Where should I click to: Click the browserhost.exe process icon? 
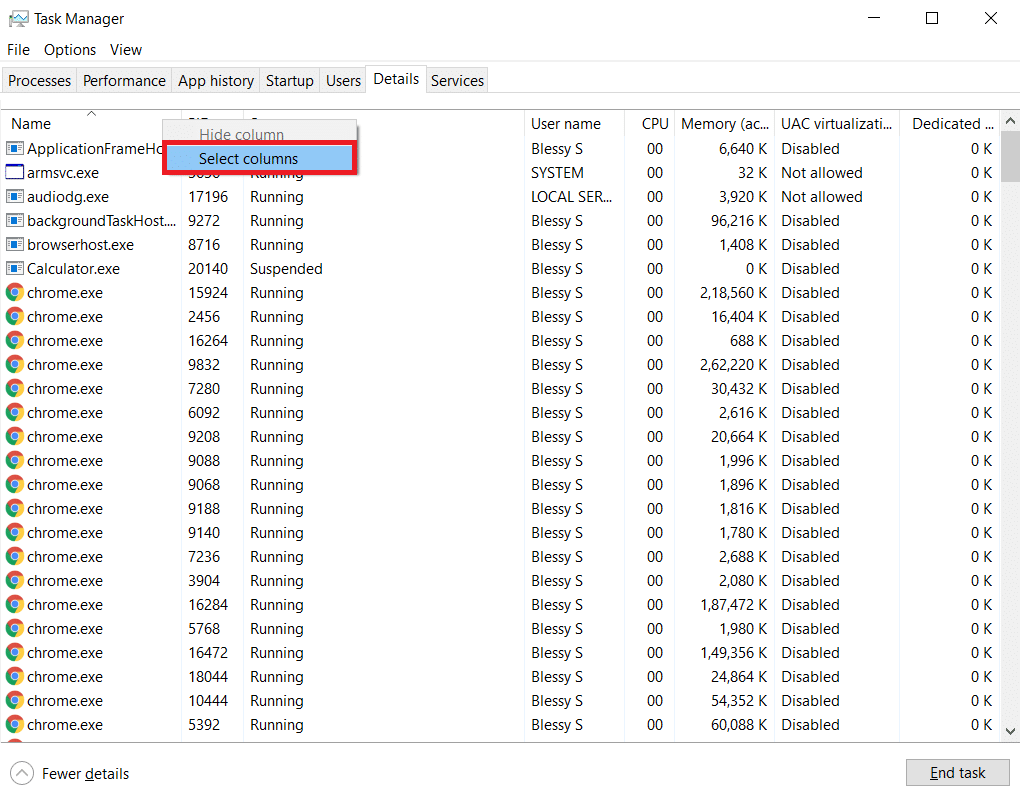click(x=15, y=245)
